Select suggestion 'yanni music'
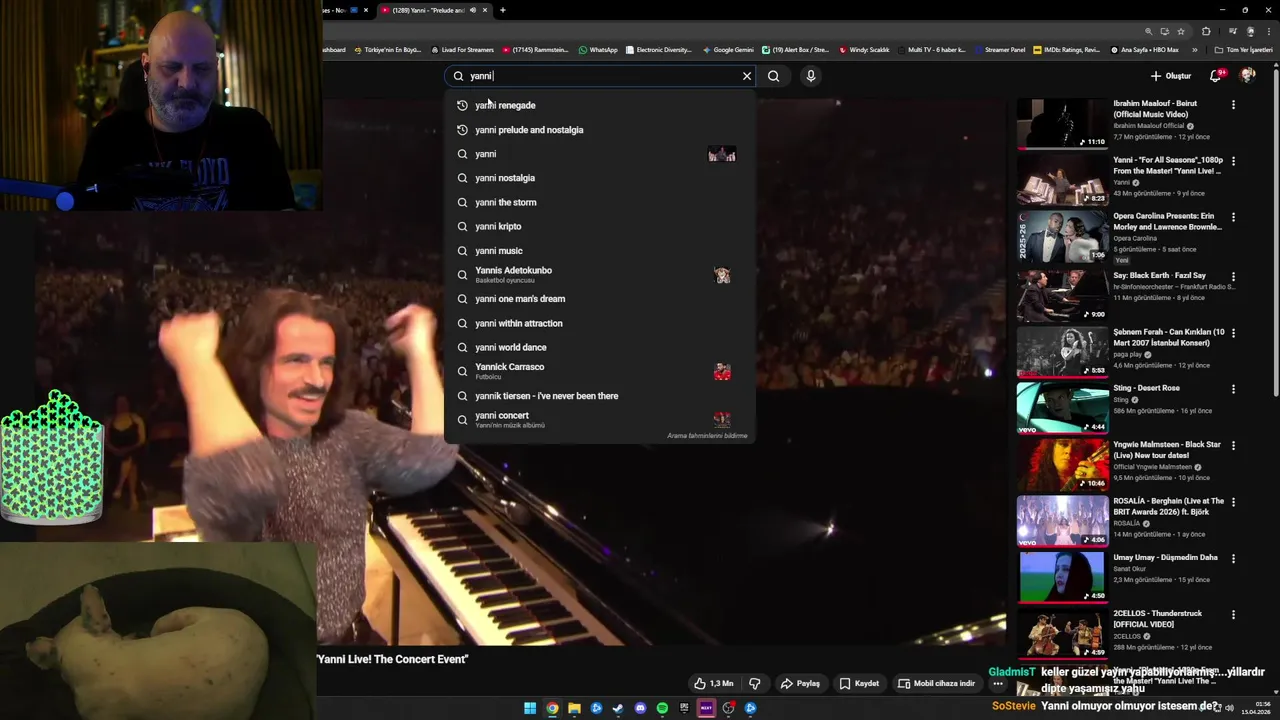Screen dimensions: 1280x720 600,251
